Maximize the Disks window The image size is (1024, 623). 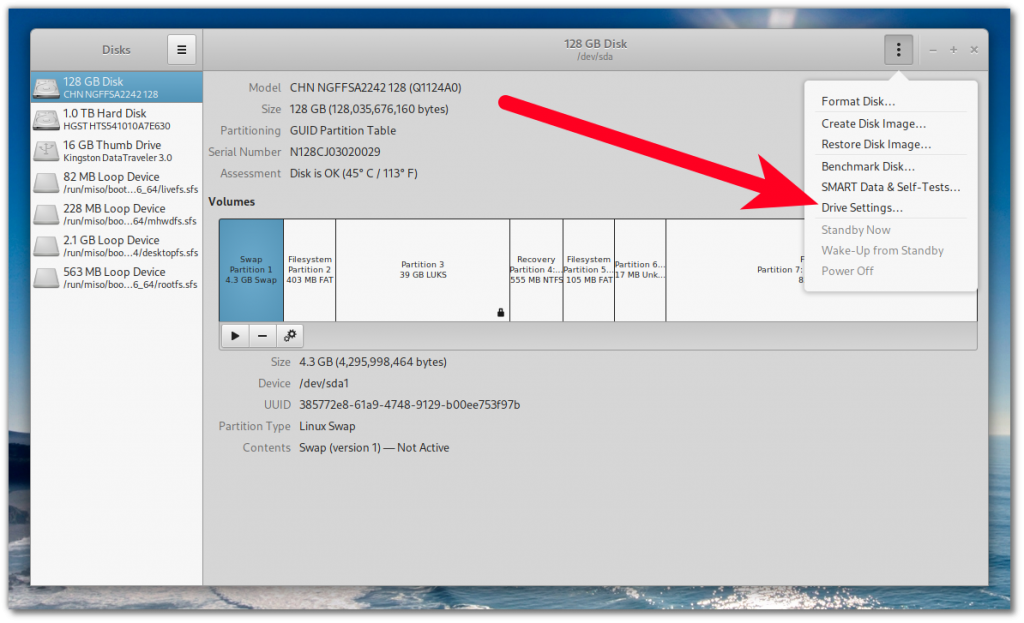tap(953, 50)
